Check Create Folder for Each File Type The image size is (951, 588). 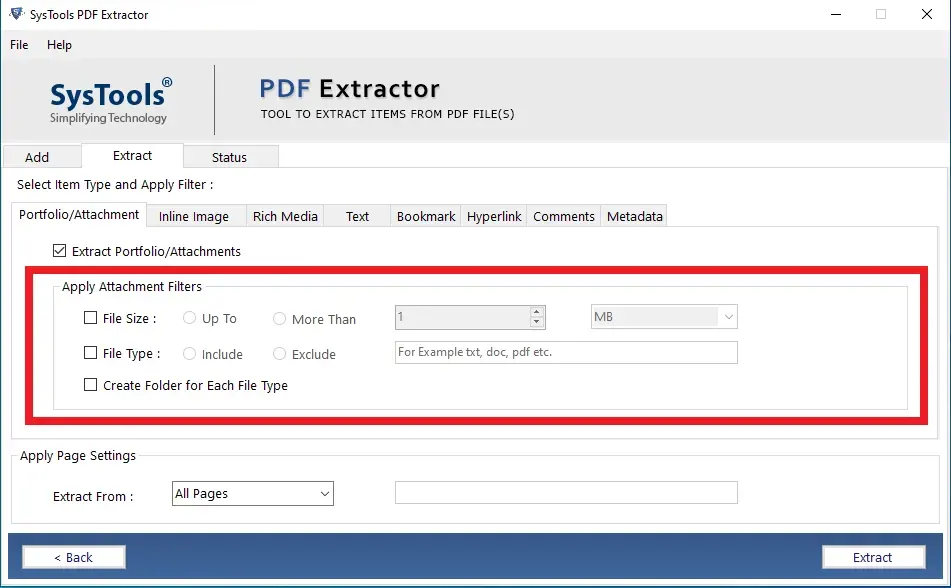90,385
